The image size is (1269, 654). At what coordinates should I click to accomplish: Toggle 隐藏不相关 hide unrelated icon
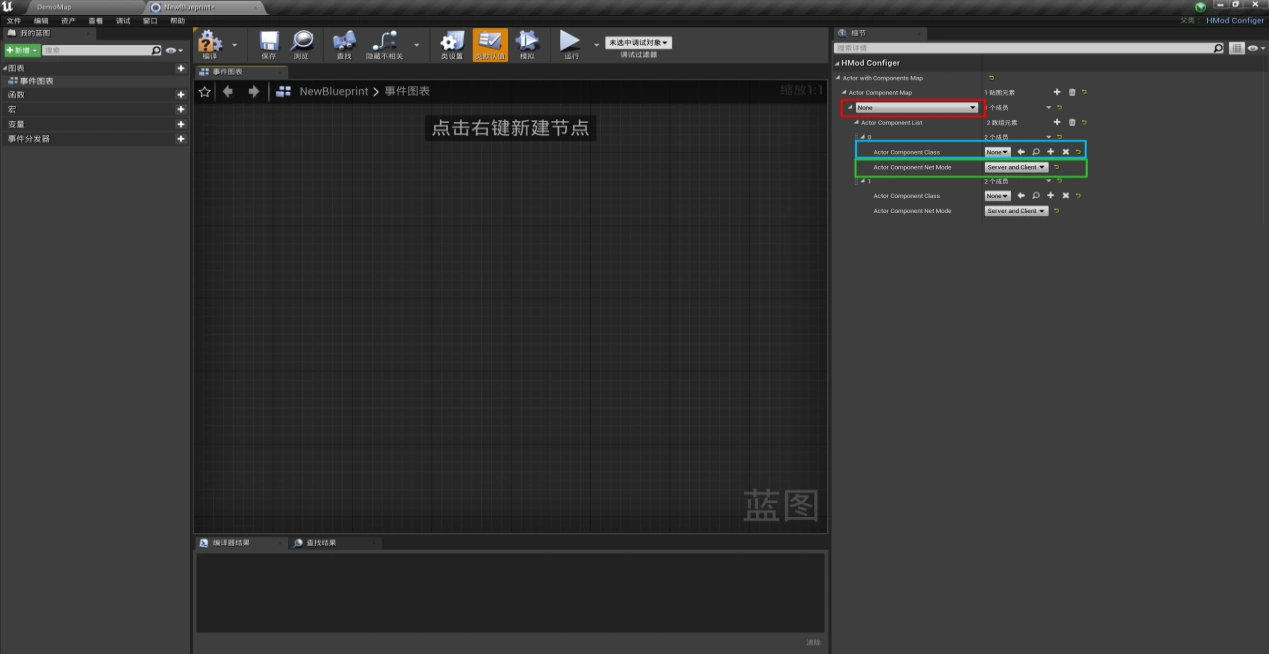click(385, 44)
